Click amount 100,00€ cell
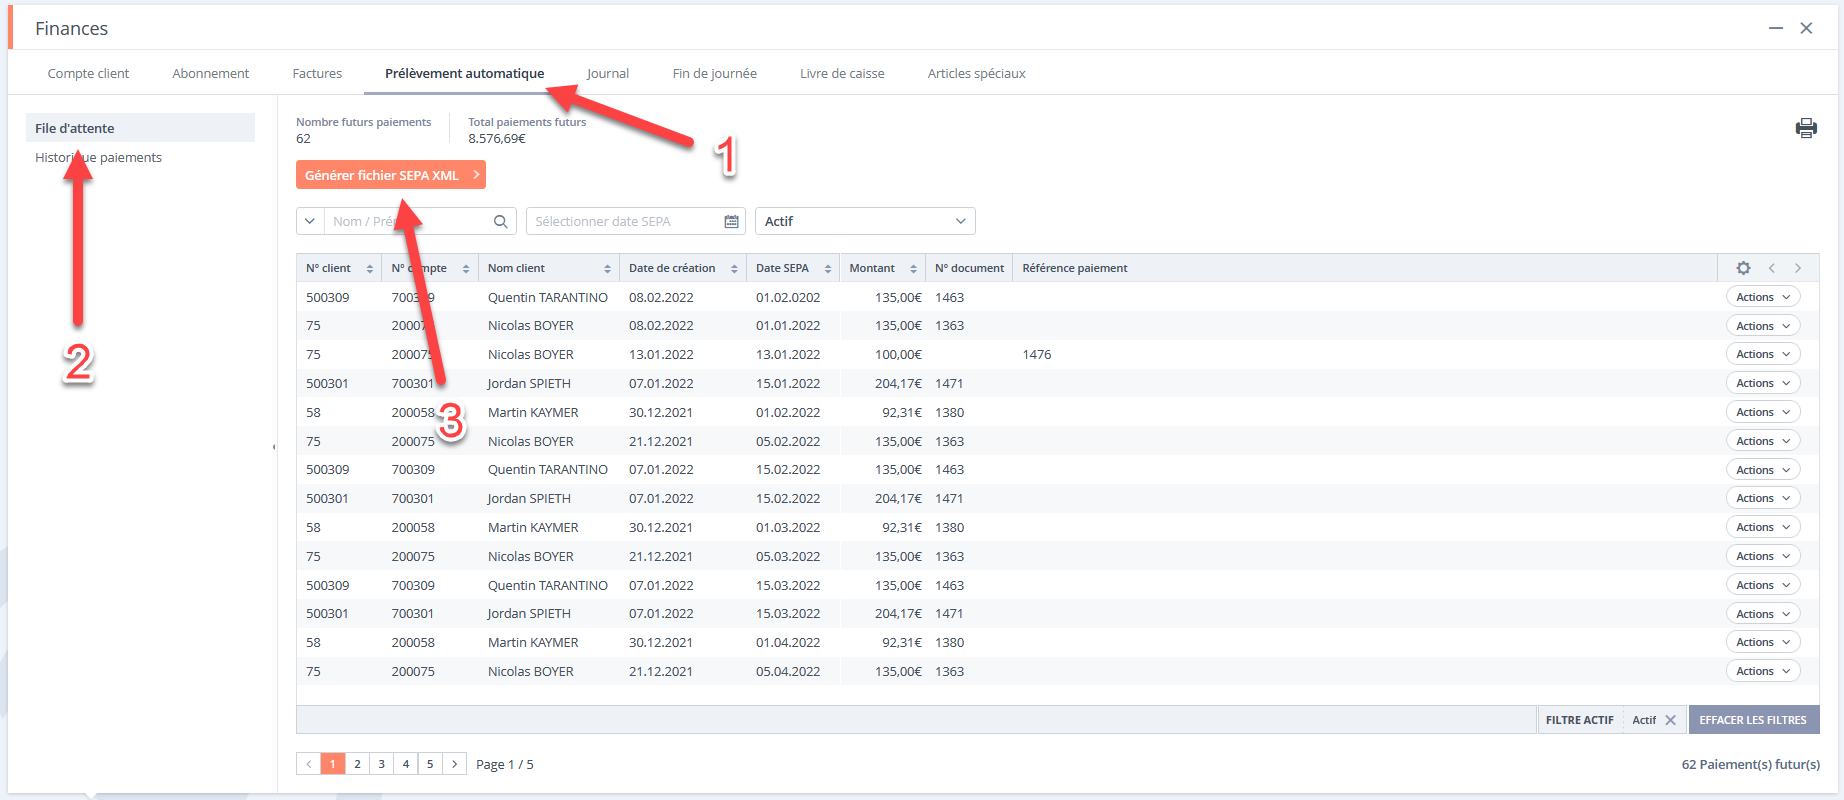Screen dimensions: 1844x800 click(898, 354)
